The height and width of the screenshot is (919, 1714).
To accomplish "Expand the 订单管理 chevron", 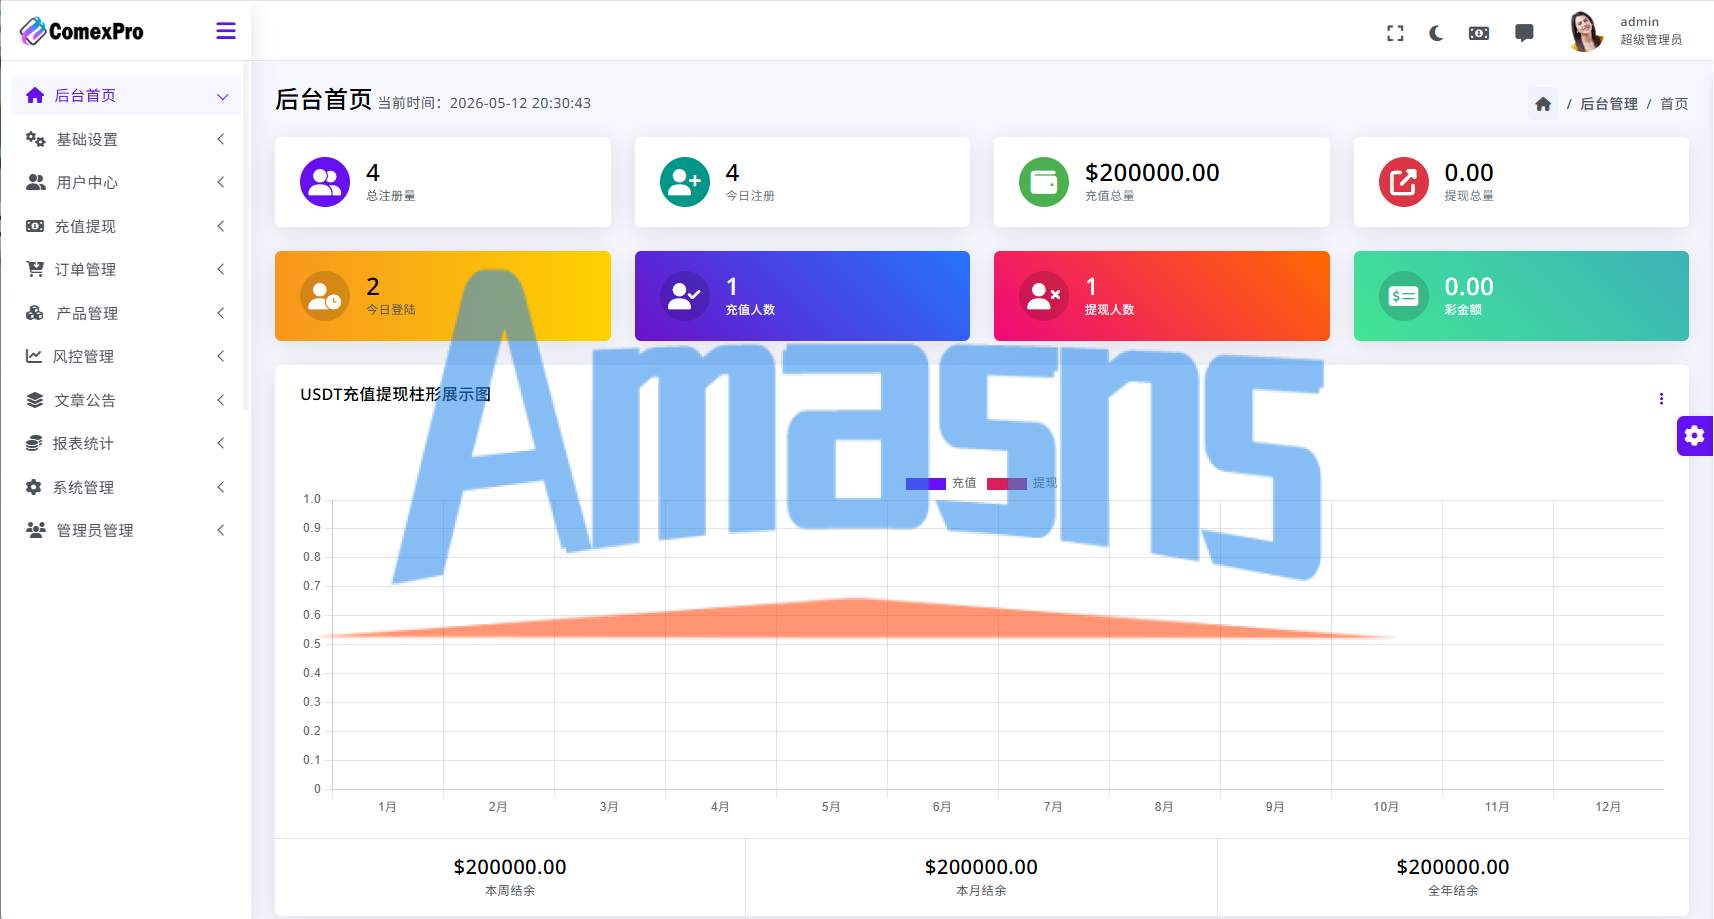I will point(221,269).
